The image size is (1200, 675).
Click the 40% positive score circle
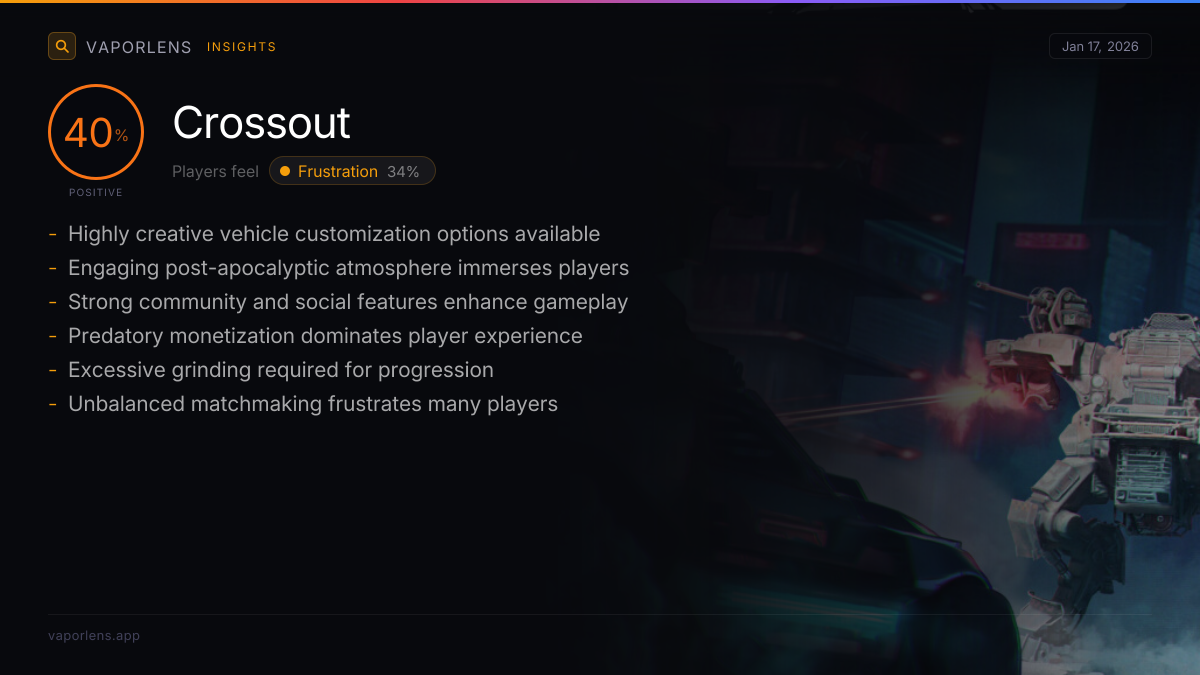[96, 132]
